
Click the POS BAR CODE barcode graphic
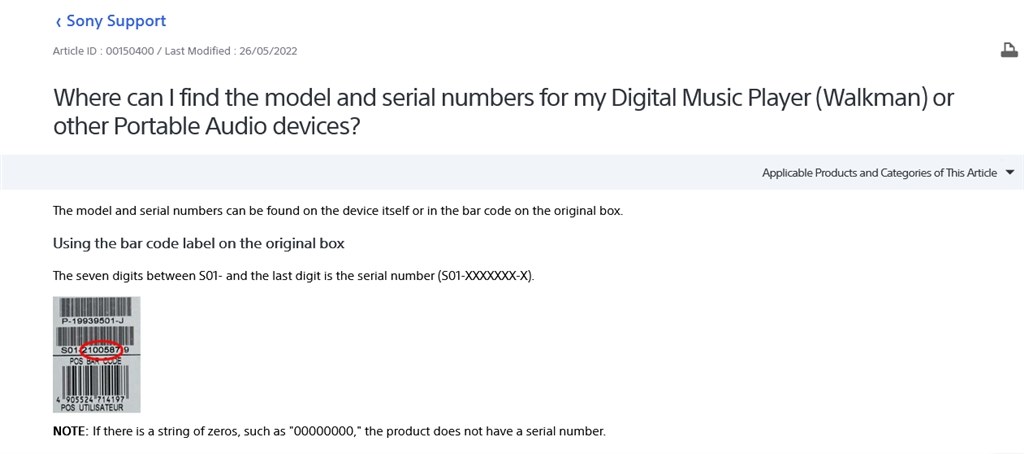tap(96, 379)
